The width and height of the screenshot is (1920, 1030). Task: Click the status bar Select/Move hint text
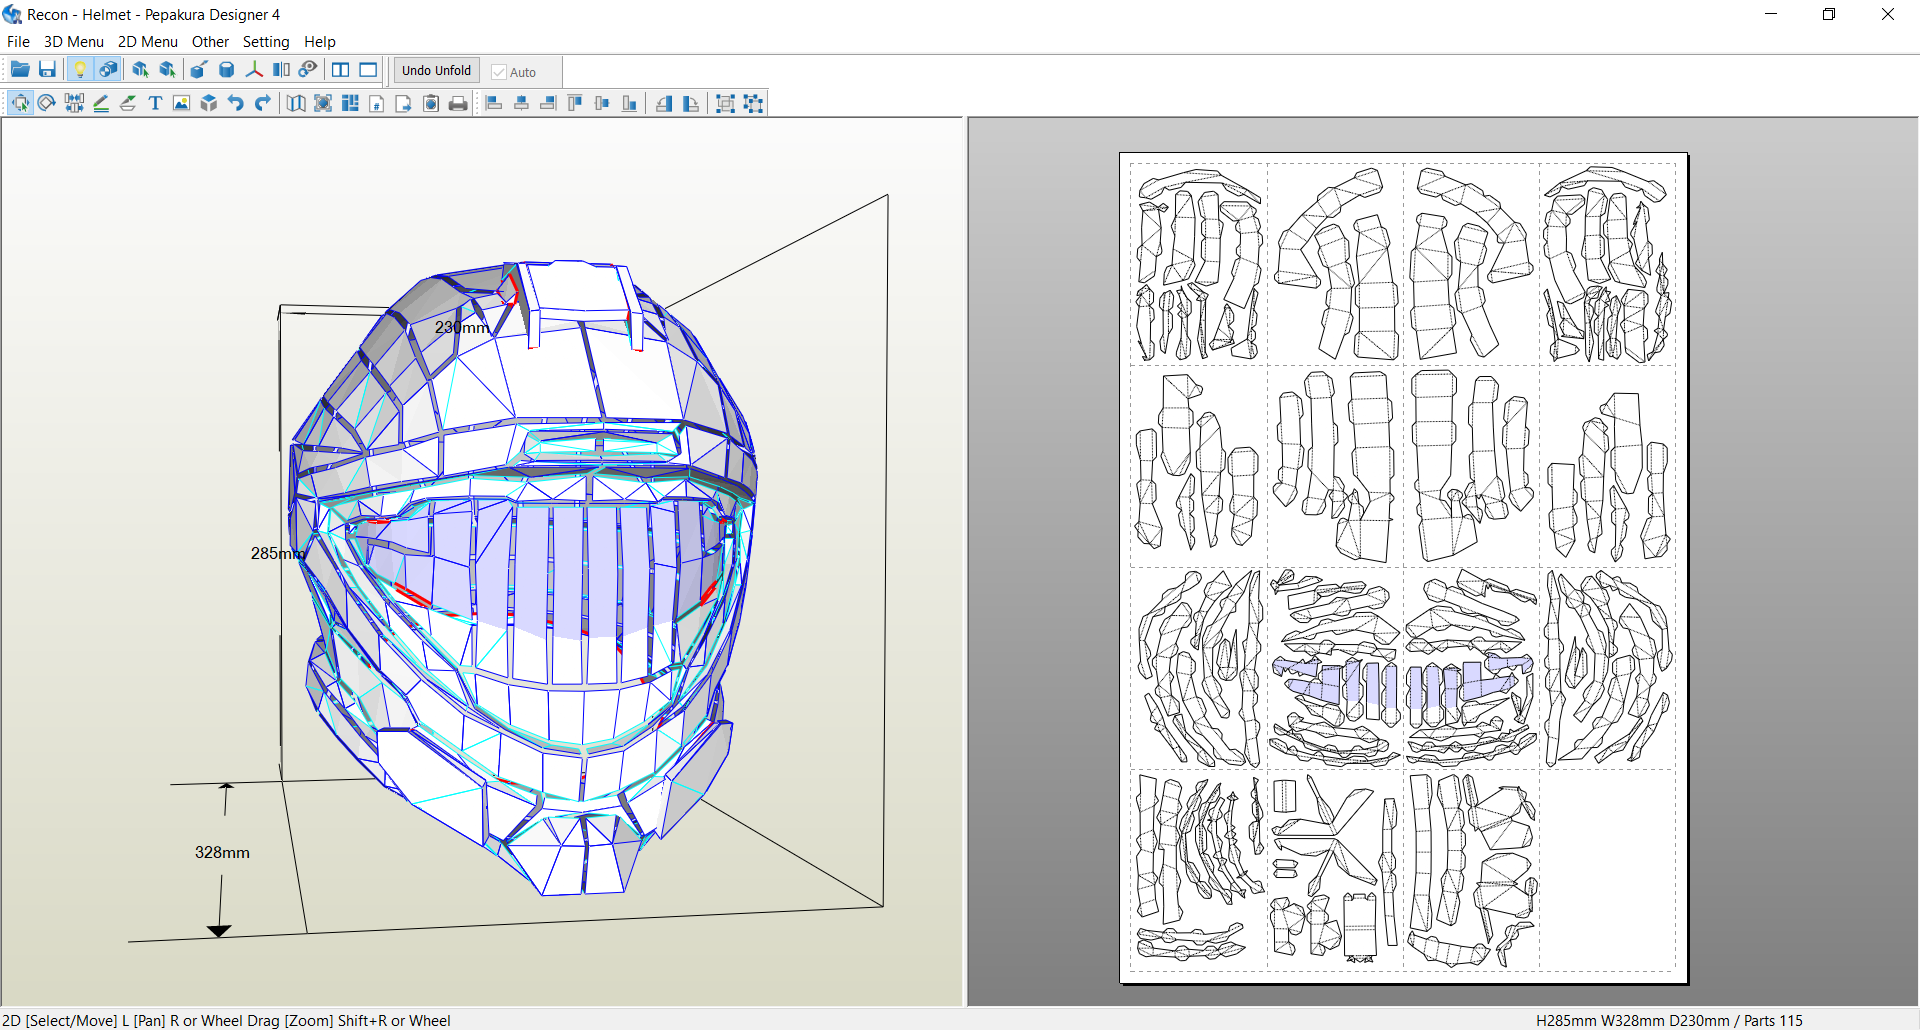(x=226, y=1020)
